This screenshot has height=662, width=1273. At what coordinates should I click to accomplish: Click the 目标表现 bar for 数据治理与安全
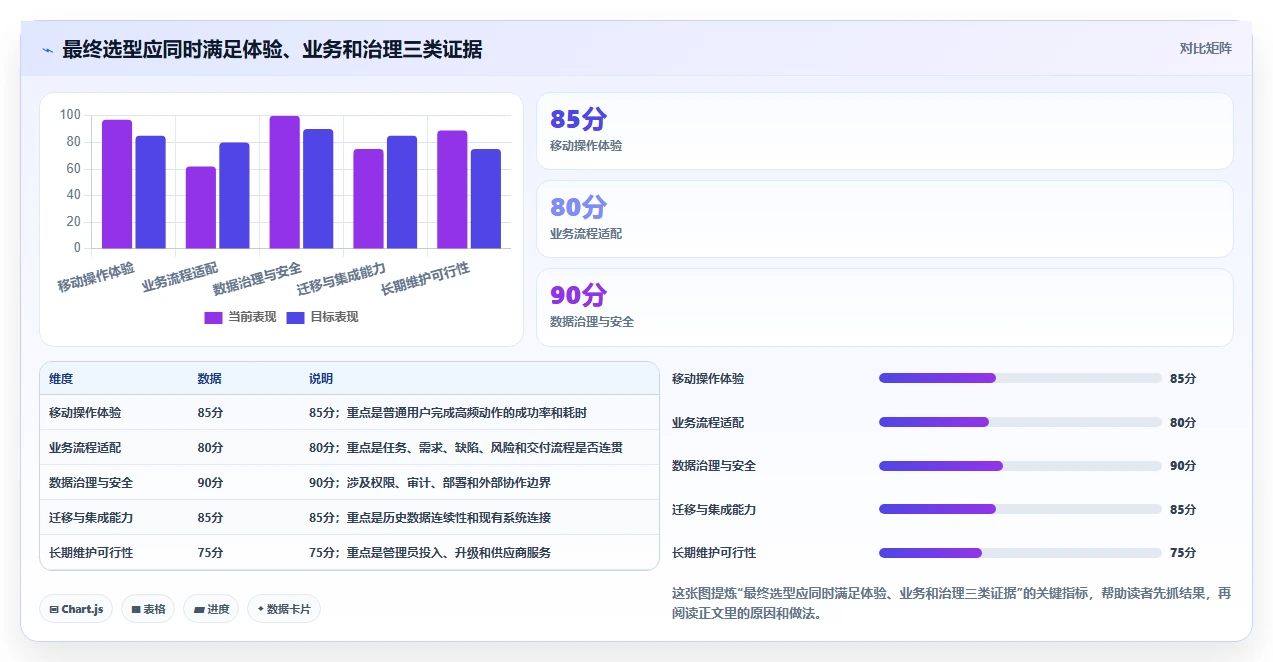[x=319, y=189]
